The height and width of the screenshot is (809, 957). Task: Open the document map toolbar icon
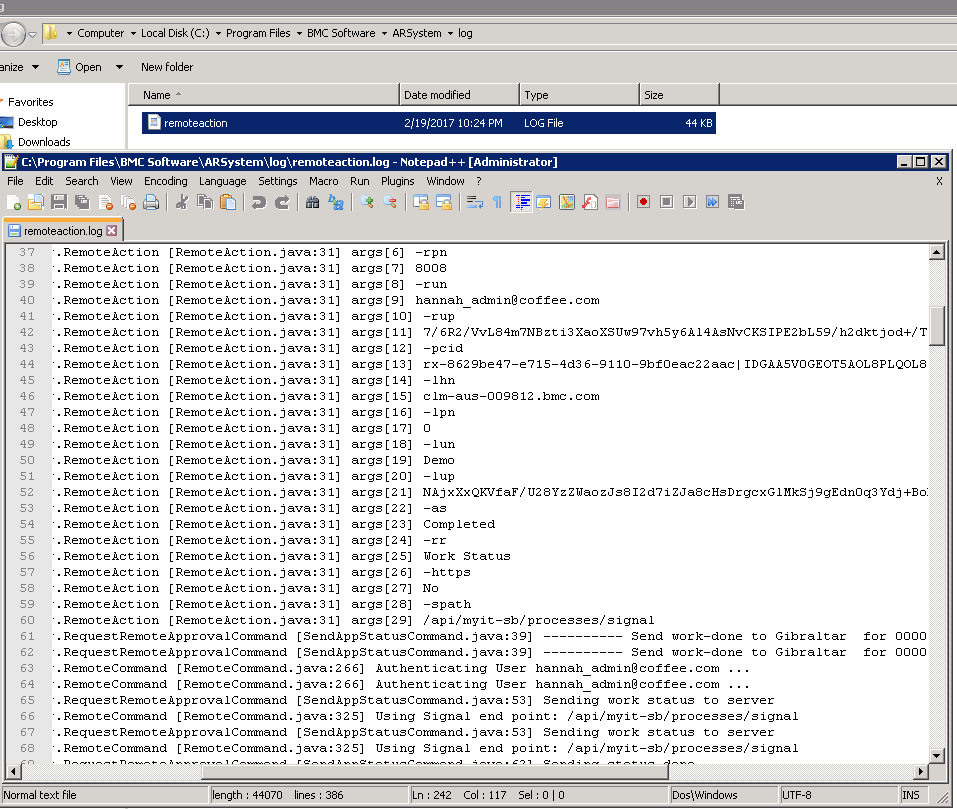567,203
